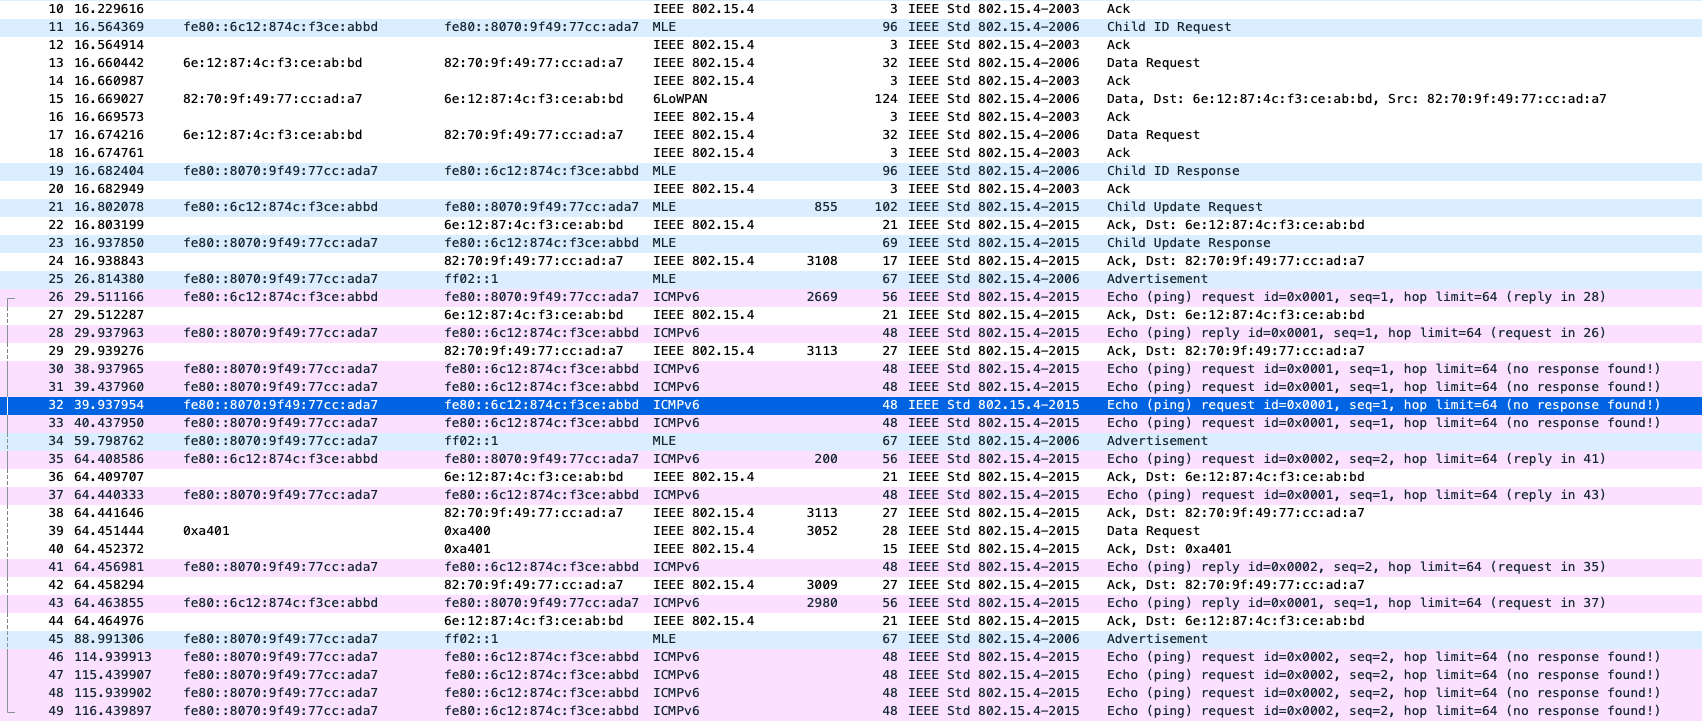Screen dimensions: 1702x721
Task: Select packet 41 Echo ping reply
Action: 851,567
